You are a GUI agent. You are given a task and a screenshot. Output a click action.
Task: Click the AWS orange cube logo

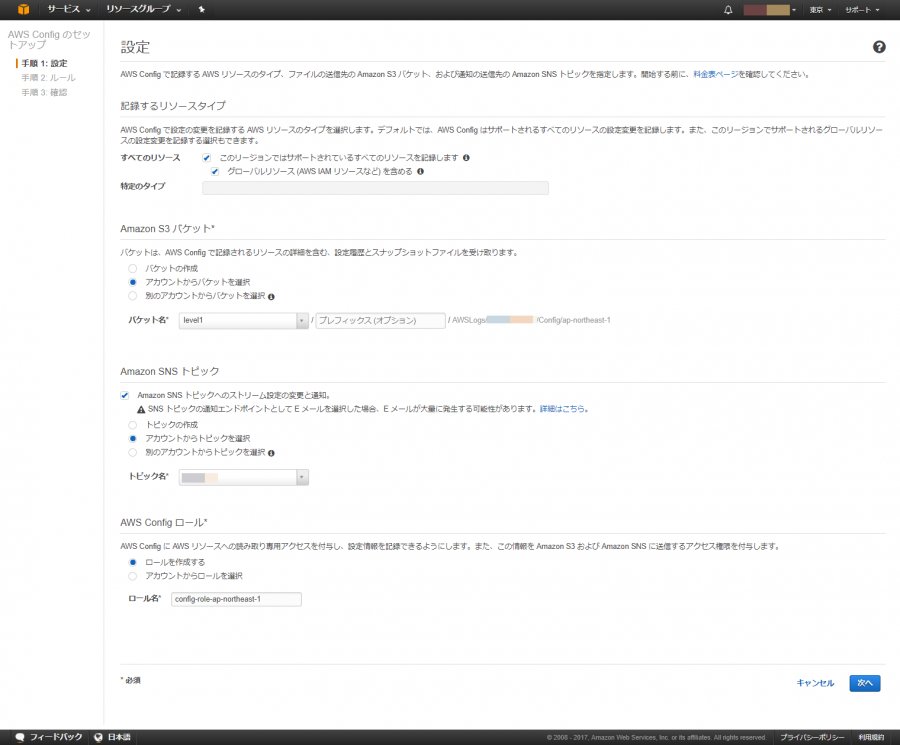pyautogui.click(x=23, y=9)
